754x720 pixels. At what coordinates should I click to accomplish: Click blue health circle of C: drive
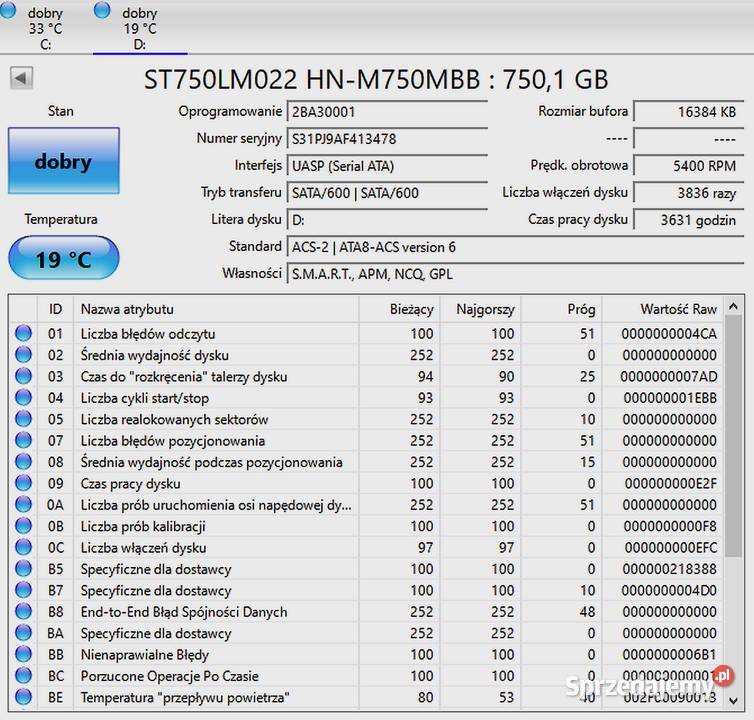8,10
